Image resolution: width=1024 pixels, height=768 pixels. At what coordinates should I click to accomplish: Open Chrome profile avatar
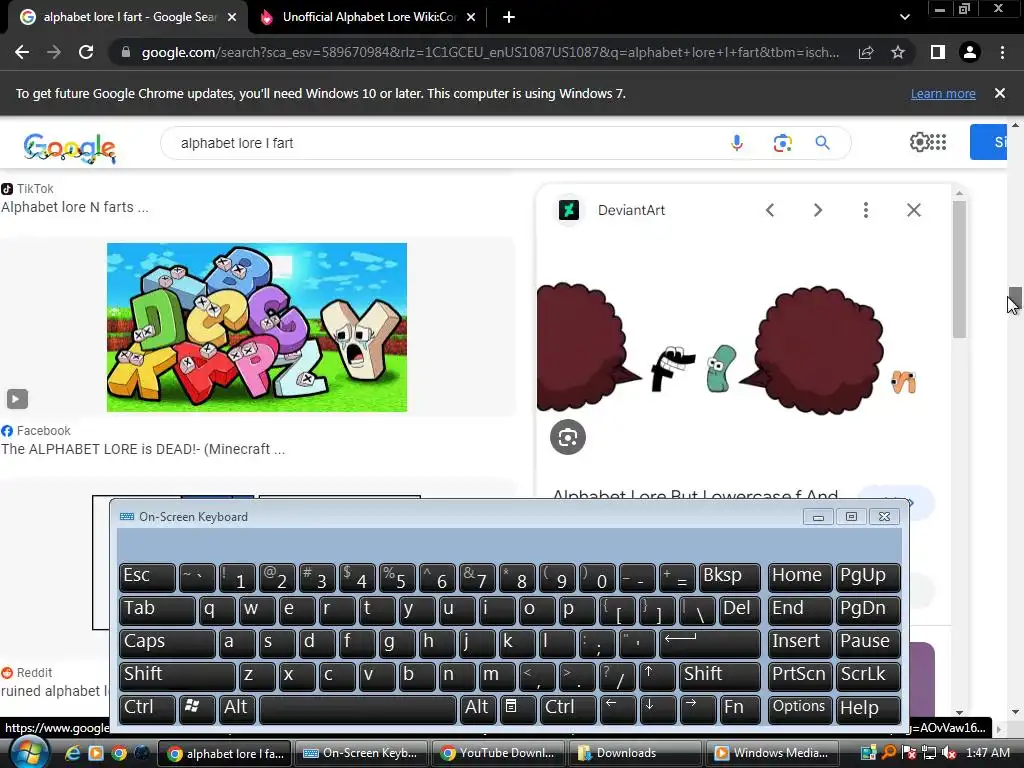pos(970,52)
